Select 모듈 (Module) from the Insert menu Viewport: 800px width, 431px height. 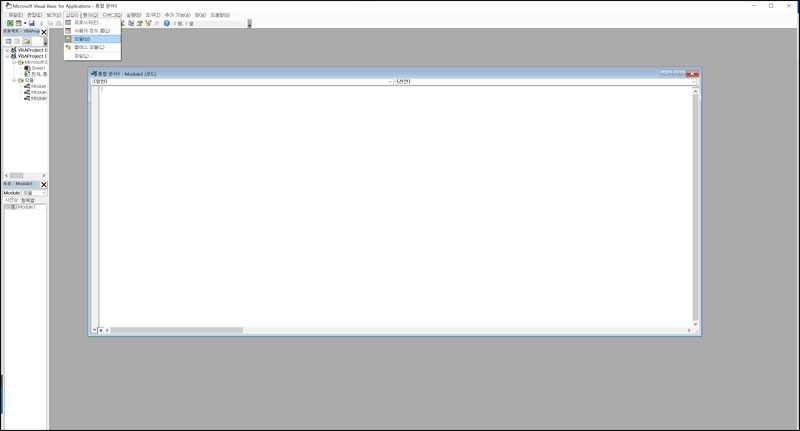82,39
